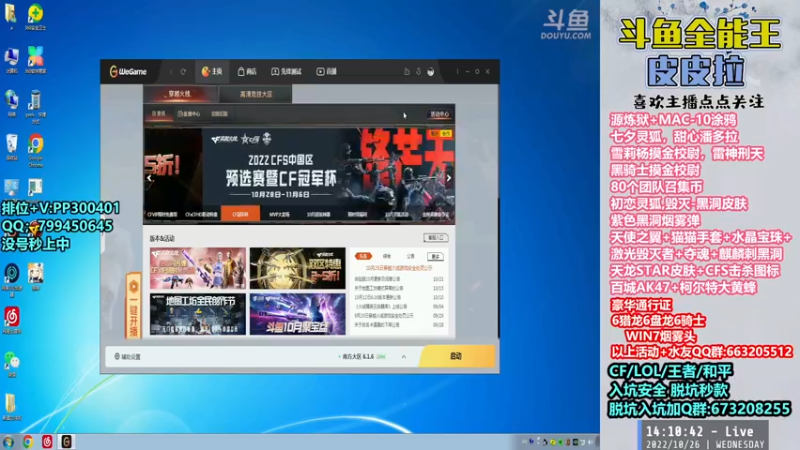
Task: Open the 360 software manager desktop icon
Action: click(35, 60)
